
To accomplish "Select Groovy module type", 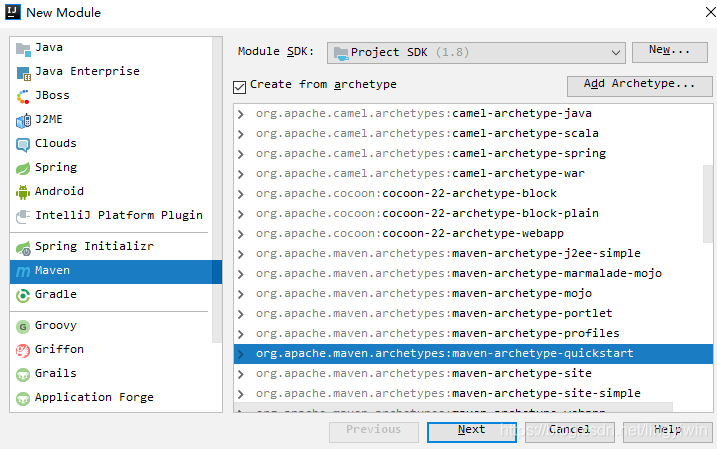I will point(111,326).
